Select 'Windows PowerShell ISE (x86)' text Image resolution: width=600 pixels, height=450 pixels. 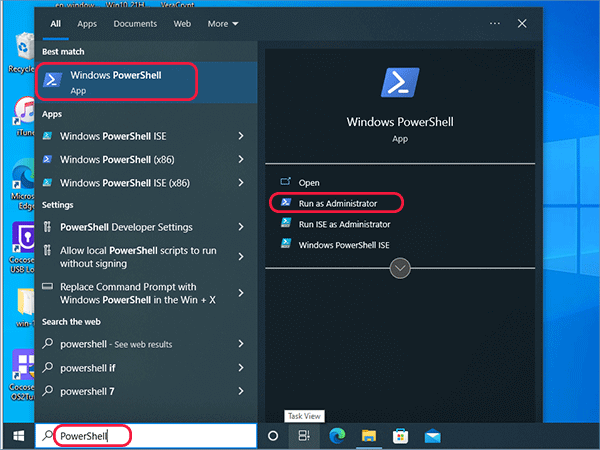coord(125,183)
